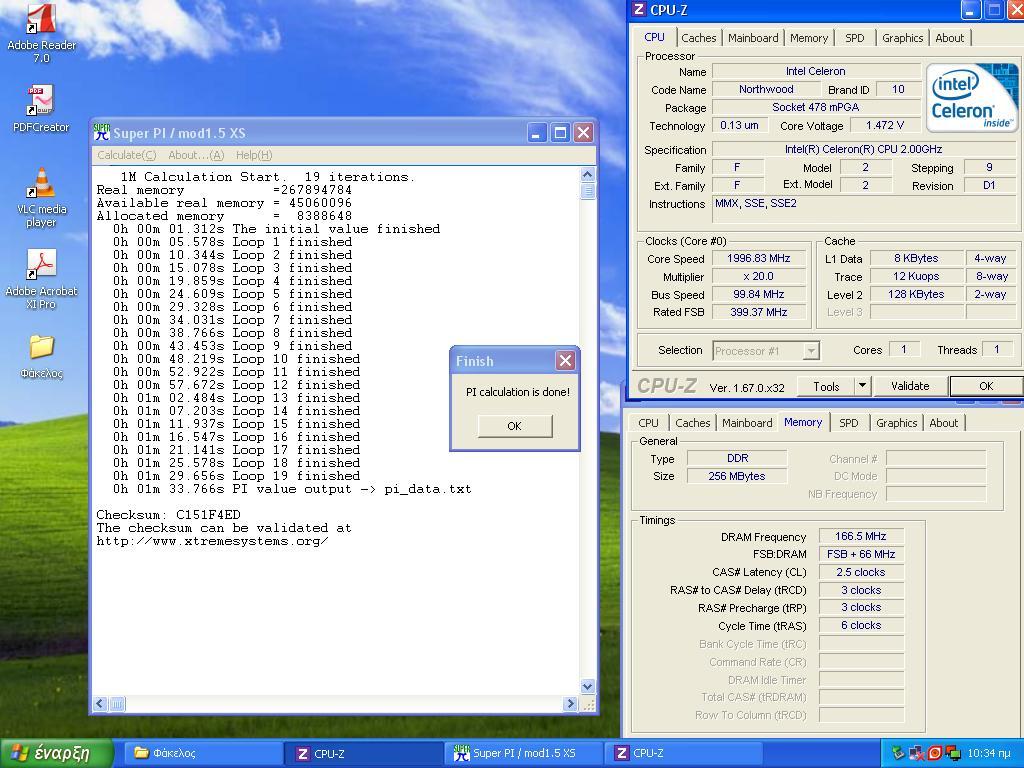1024x768 pixels.
Task: Click the red circular system tray icon
Action: pos(935,754)
